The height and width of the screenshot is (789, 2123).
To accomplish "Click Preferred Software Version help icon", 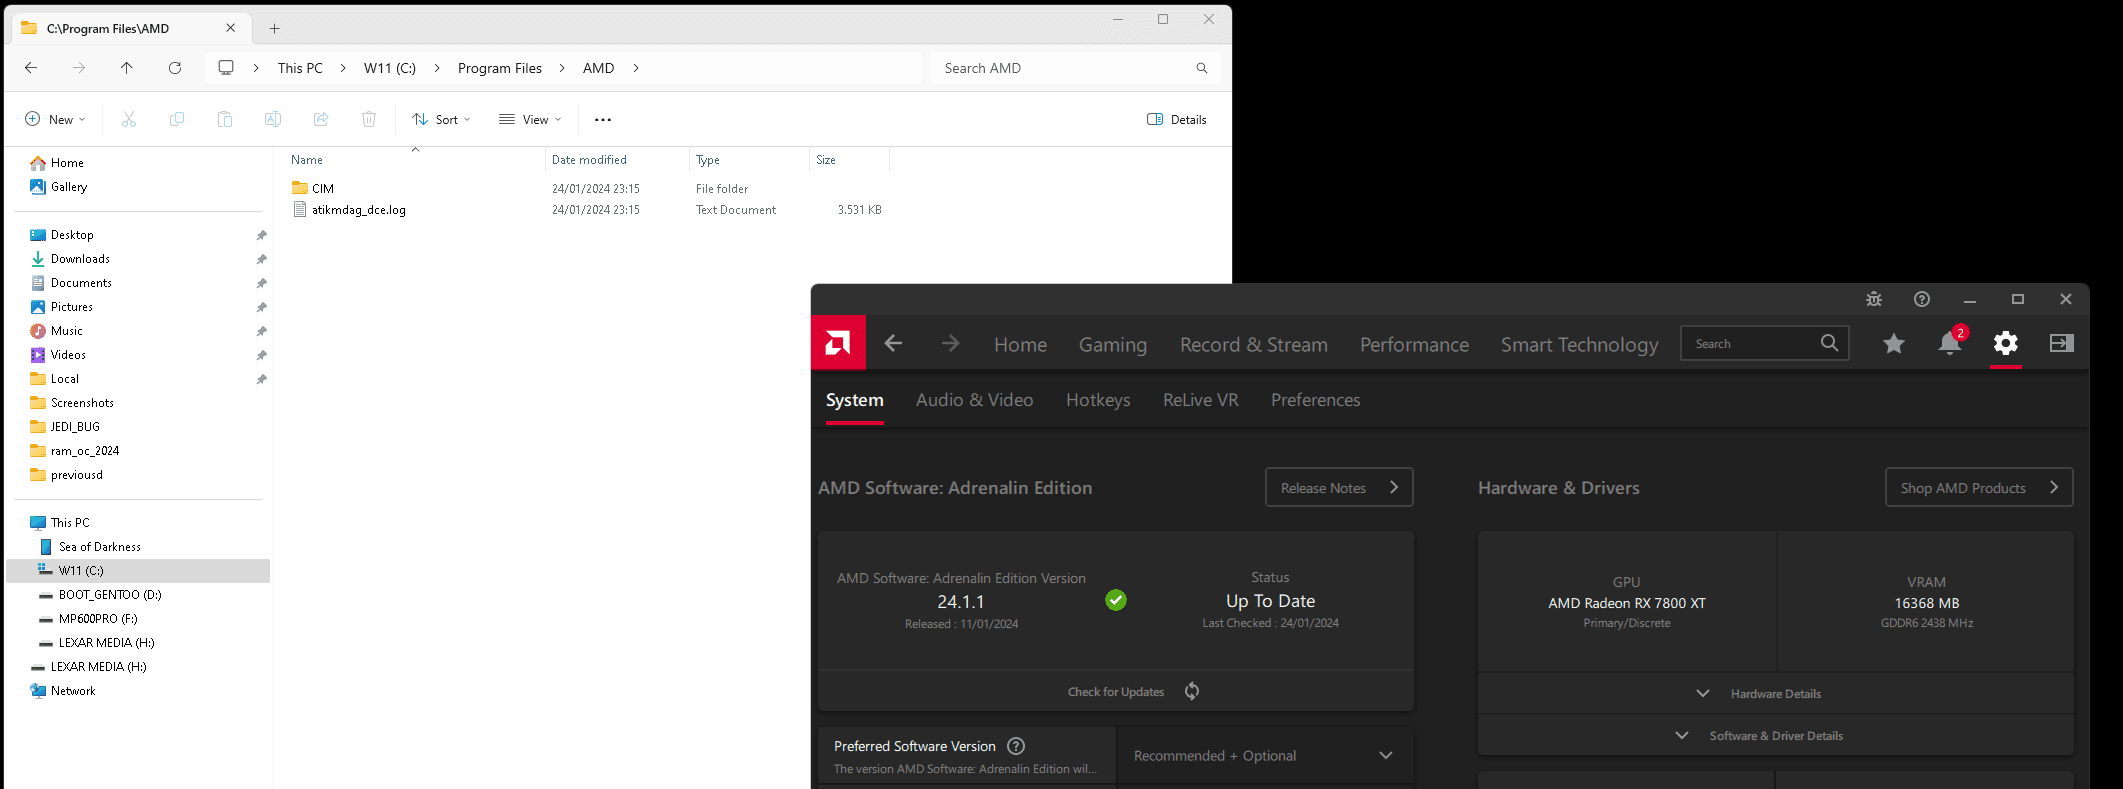I will point(1016,746).
